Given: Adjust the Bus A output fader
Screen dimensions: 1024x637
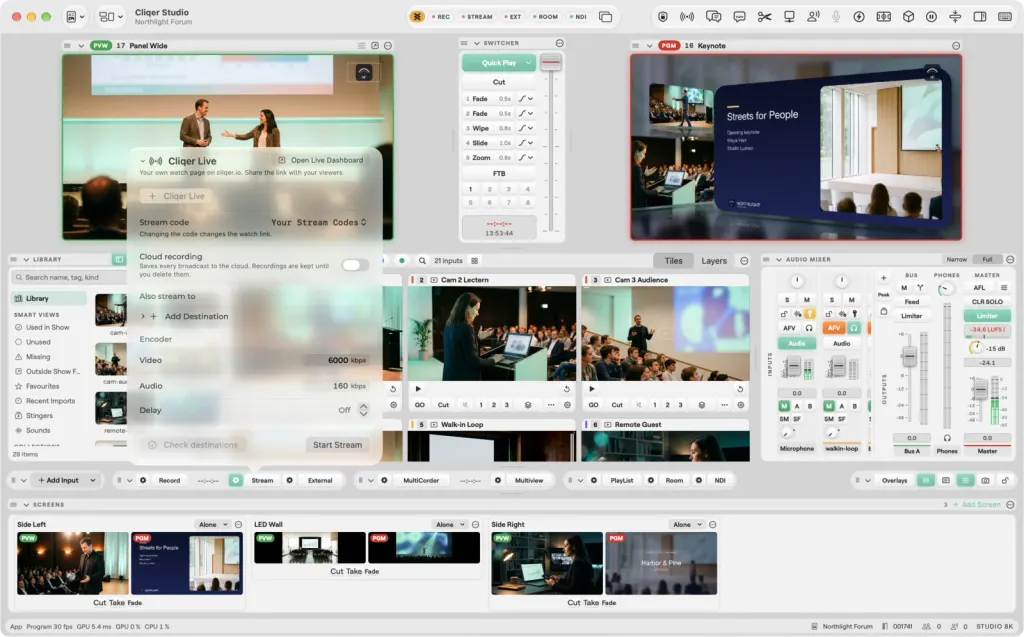Looking at the screenshot, I should (x=909, y=357).
